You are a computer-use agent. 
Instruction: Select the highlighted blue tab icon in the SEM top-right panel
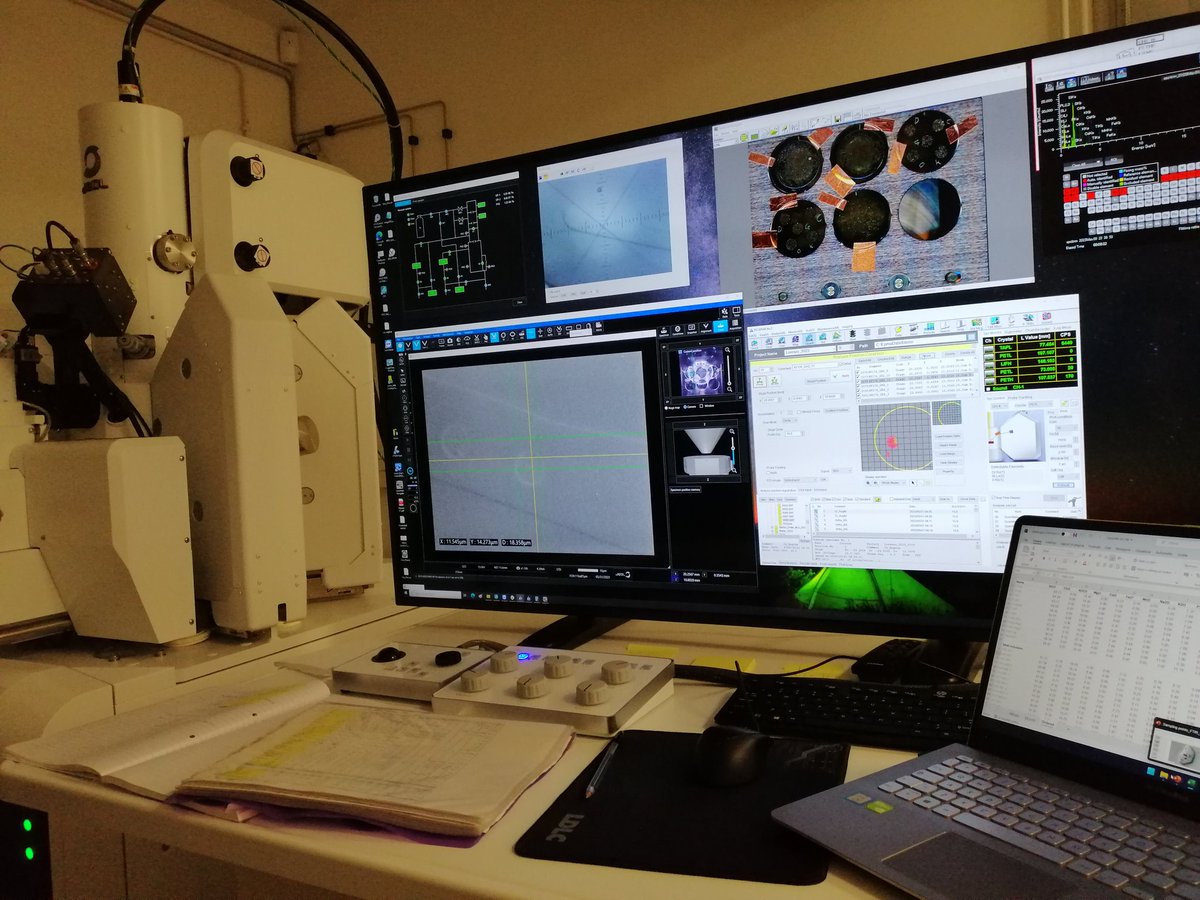(721, 326)
